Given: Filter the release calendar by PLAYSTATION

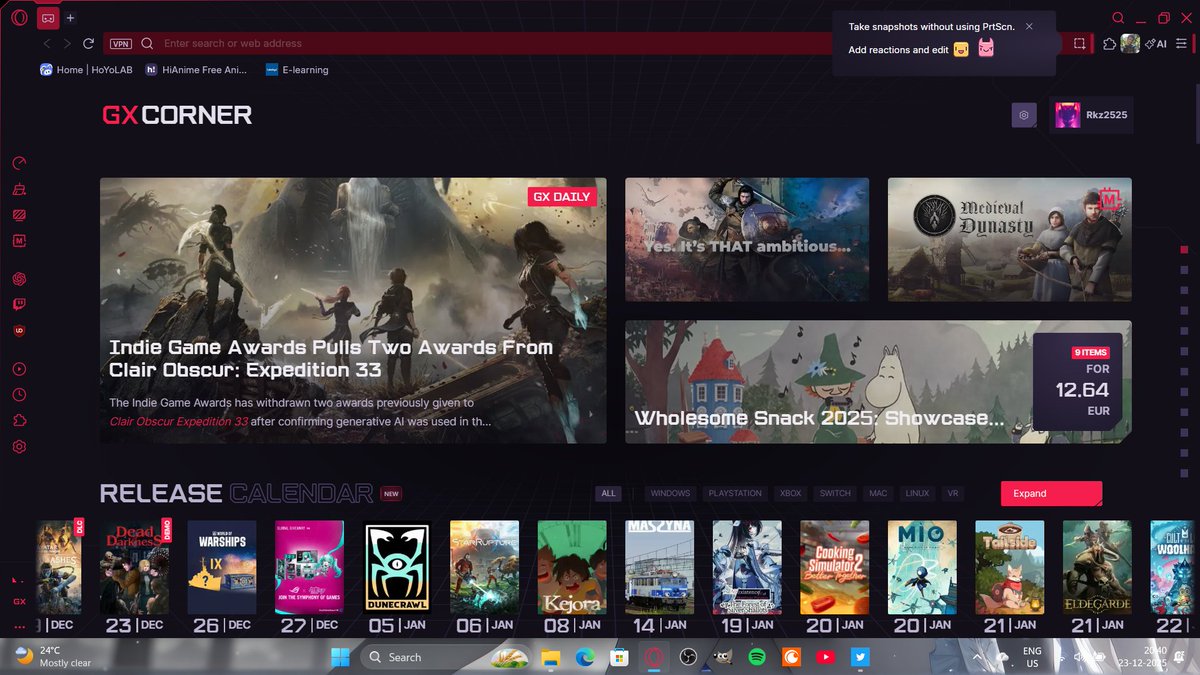Looking at the screenshot, I should point(735,493).
